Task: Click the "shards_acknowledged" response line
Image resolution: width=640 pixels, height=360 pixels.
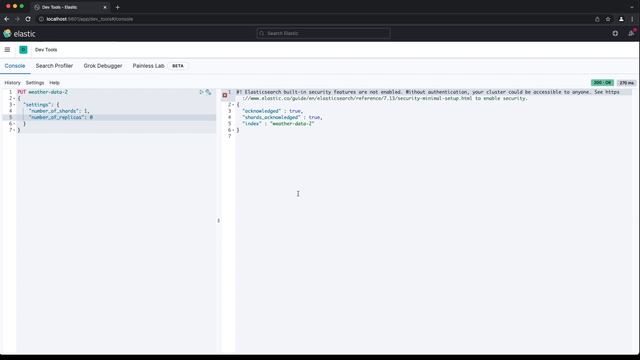Action: pyautogui.click(x=282, y=118)
